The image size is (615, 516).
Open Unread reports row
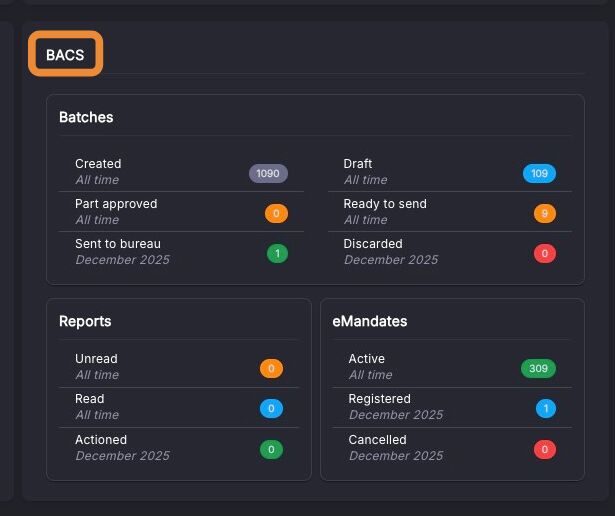[x=179, y=367]
